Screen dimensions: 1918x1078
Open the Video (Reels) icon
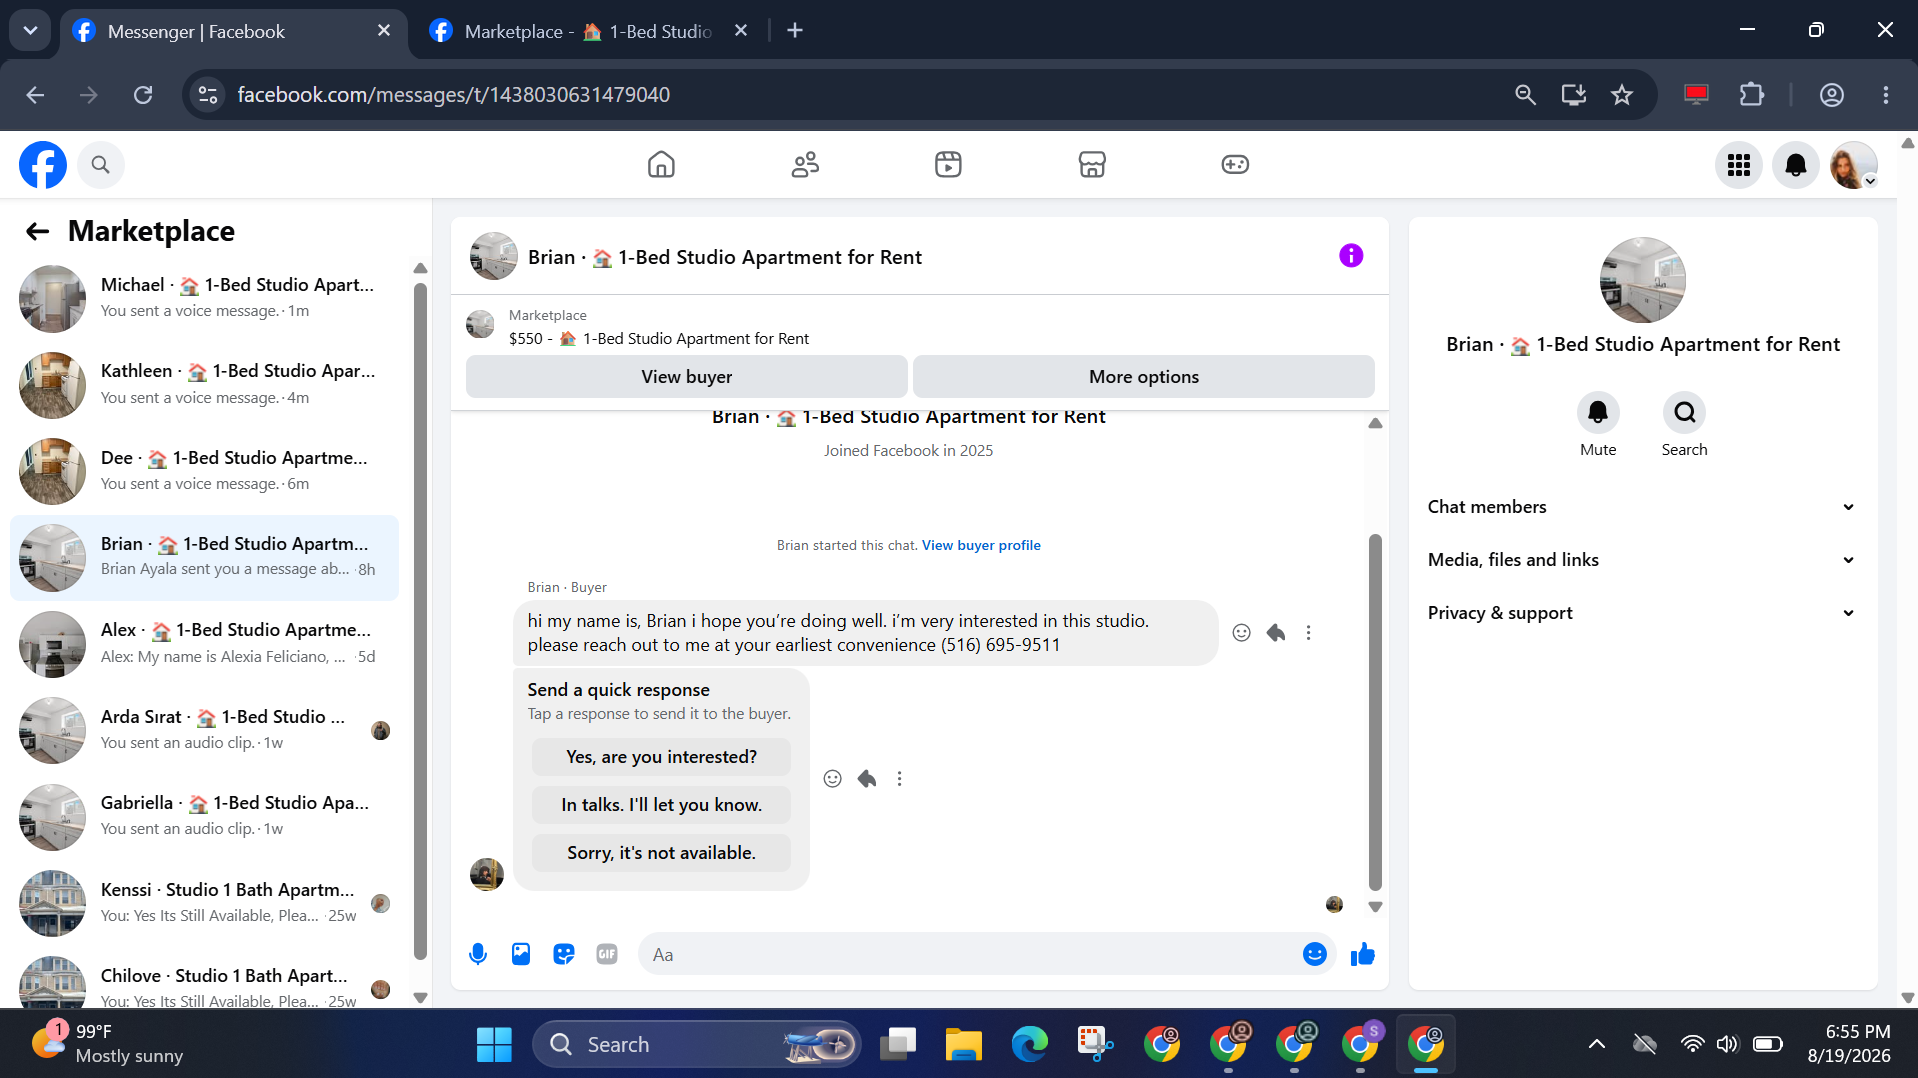tap(948, 165)
